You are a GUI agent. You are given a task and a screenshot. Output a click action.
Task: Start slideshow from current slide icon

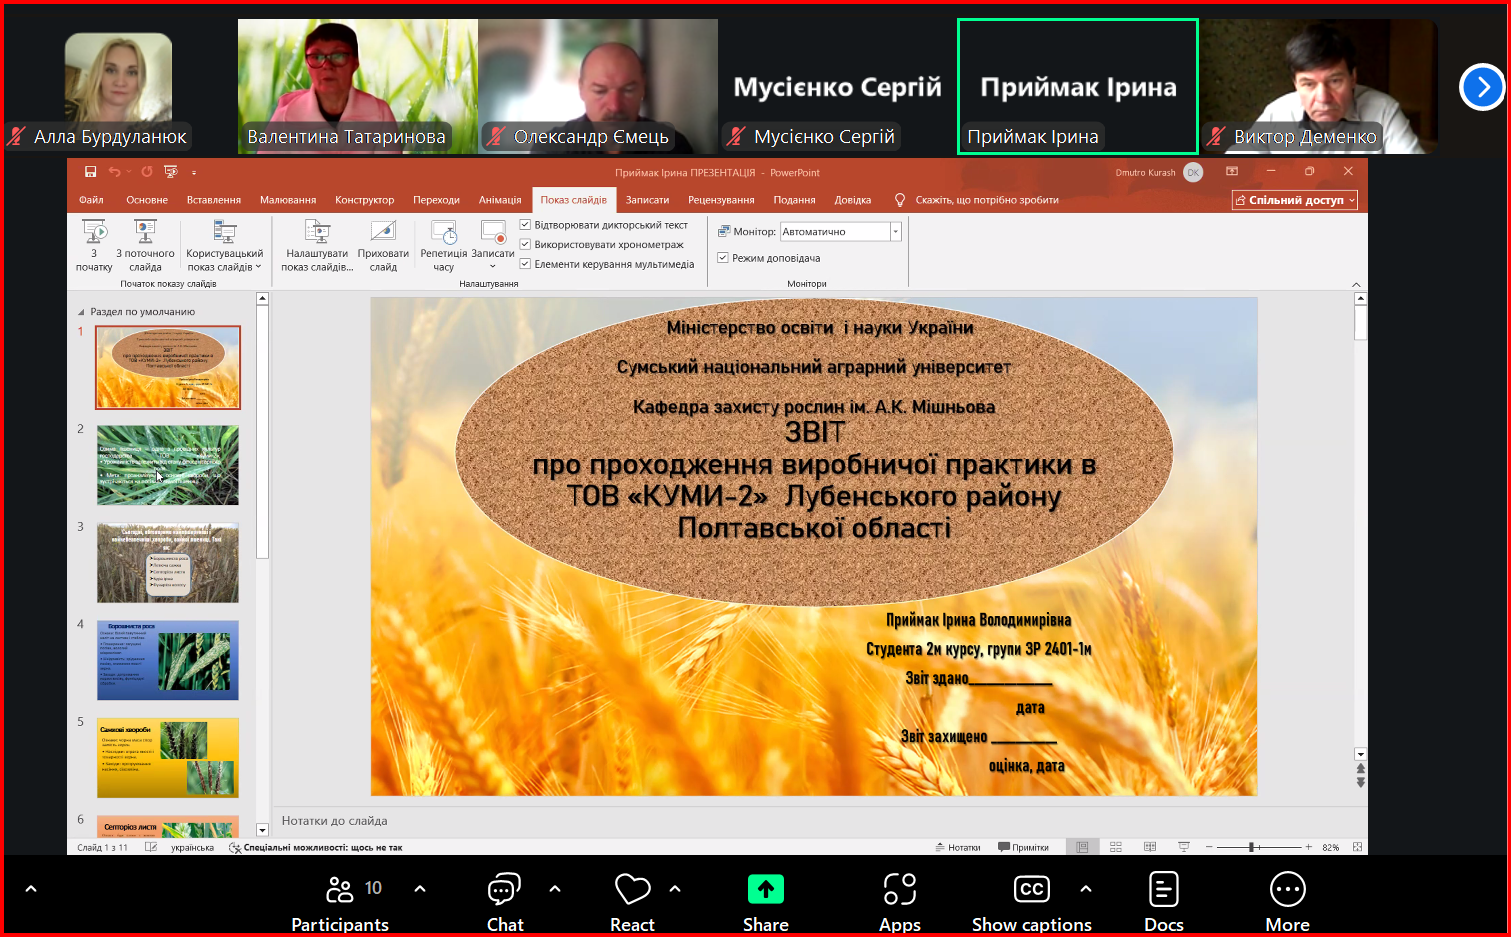point(145,233)
